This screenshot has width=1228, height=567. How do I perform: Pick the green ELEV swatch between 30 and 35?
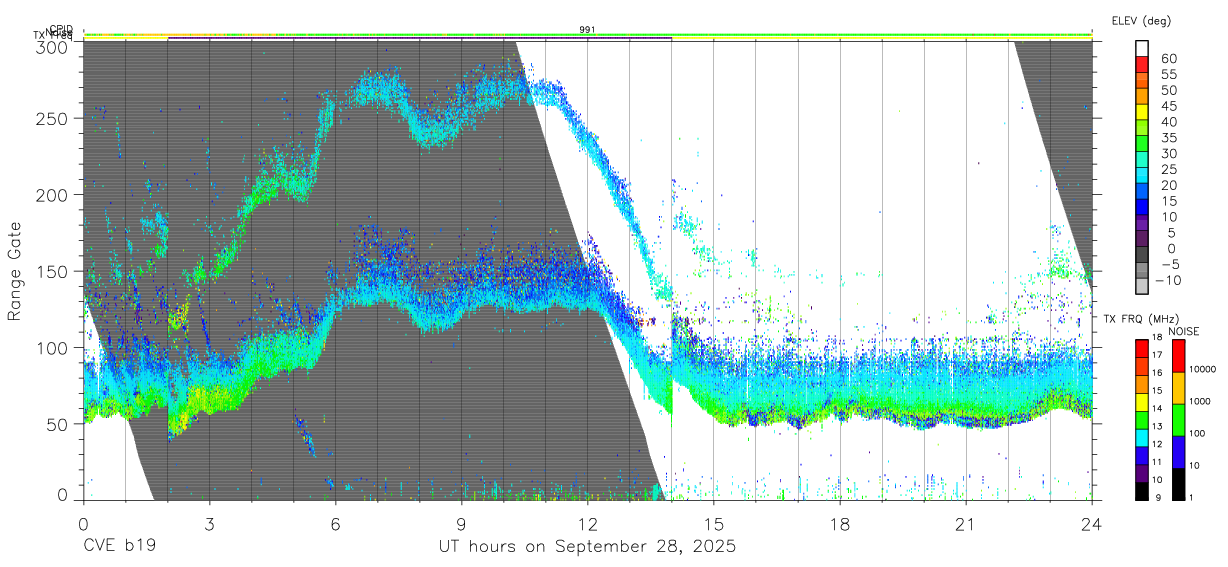pyautogui.click(x=1142, y=144)
